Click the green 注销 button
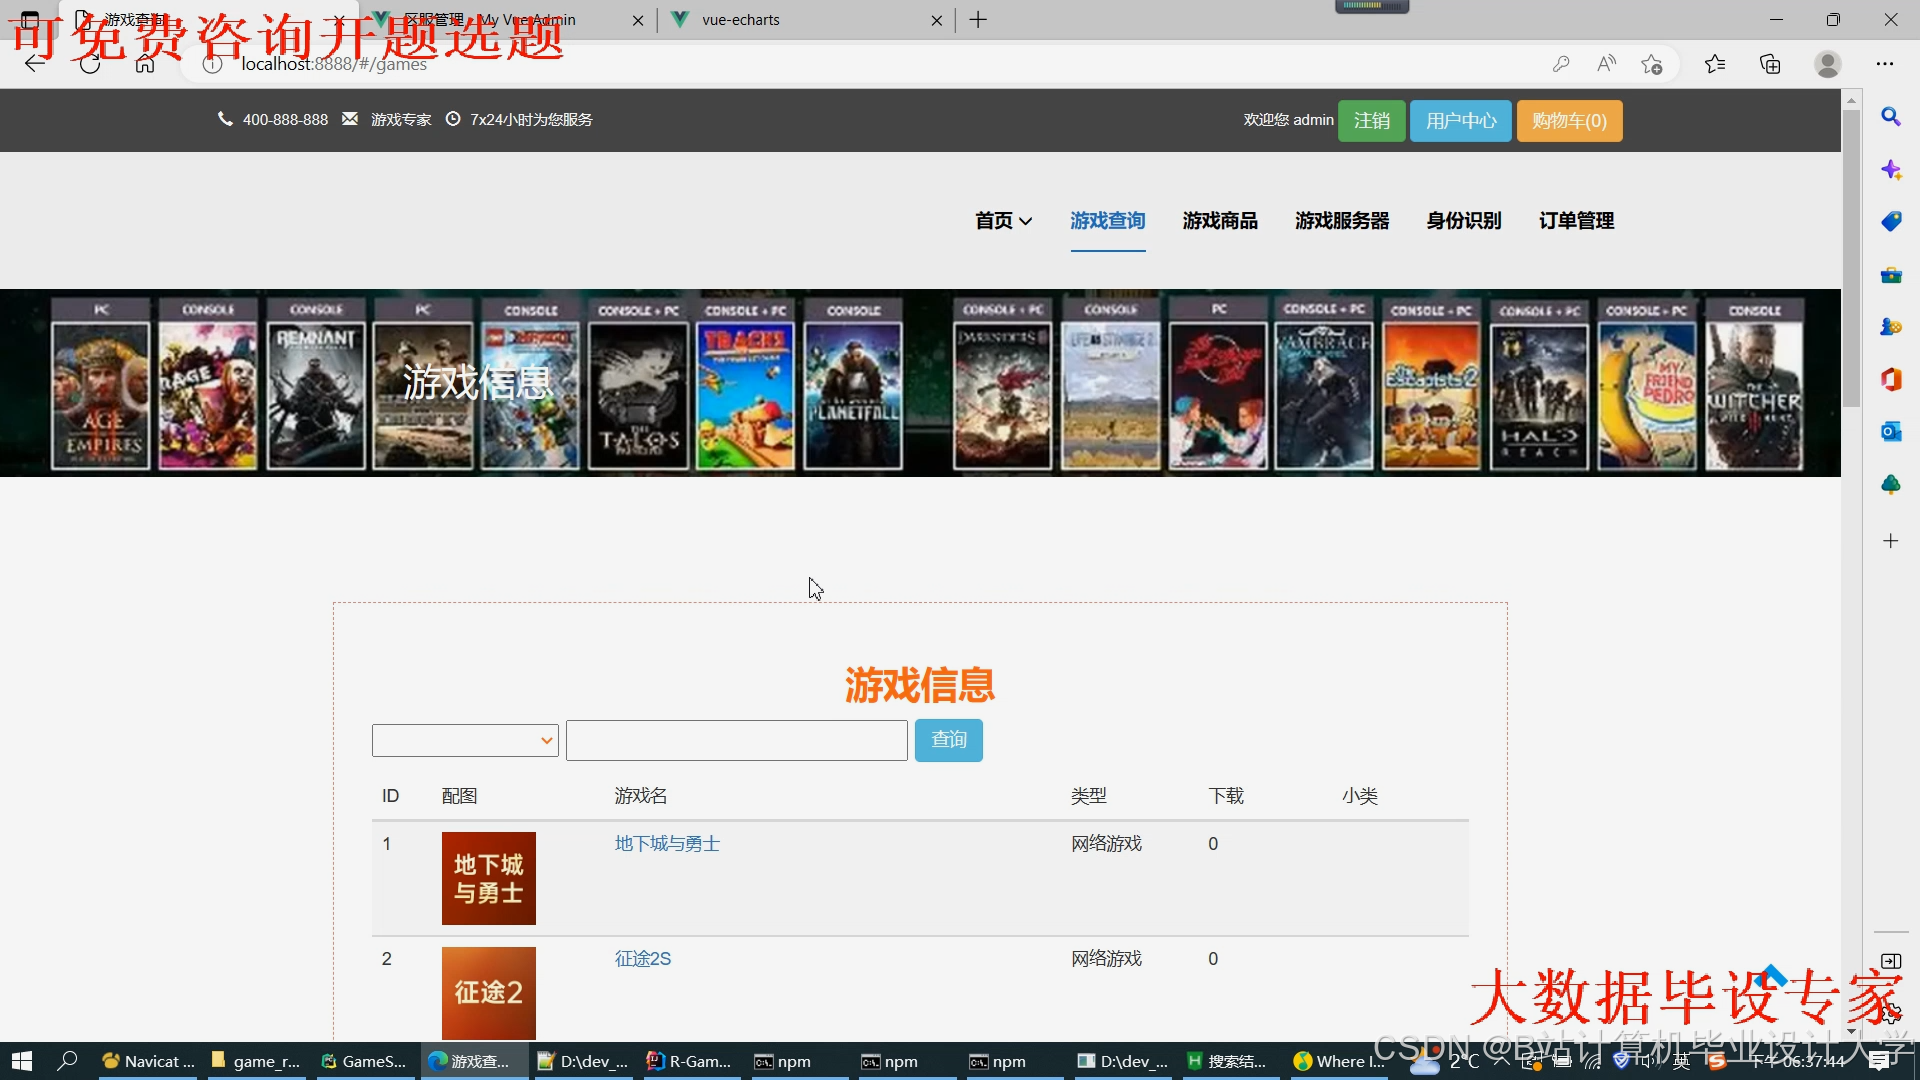 point(1371,121)
